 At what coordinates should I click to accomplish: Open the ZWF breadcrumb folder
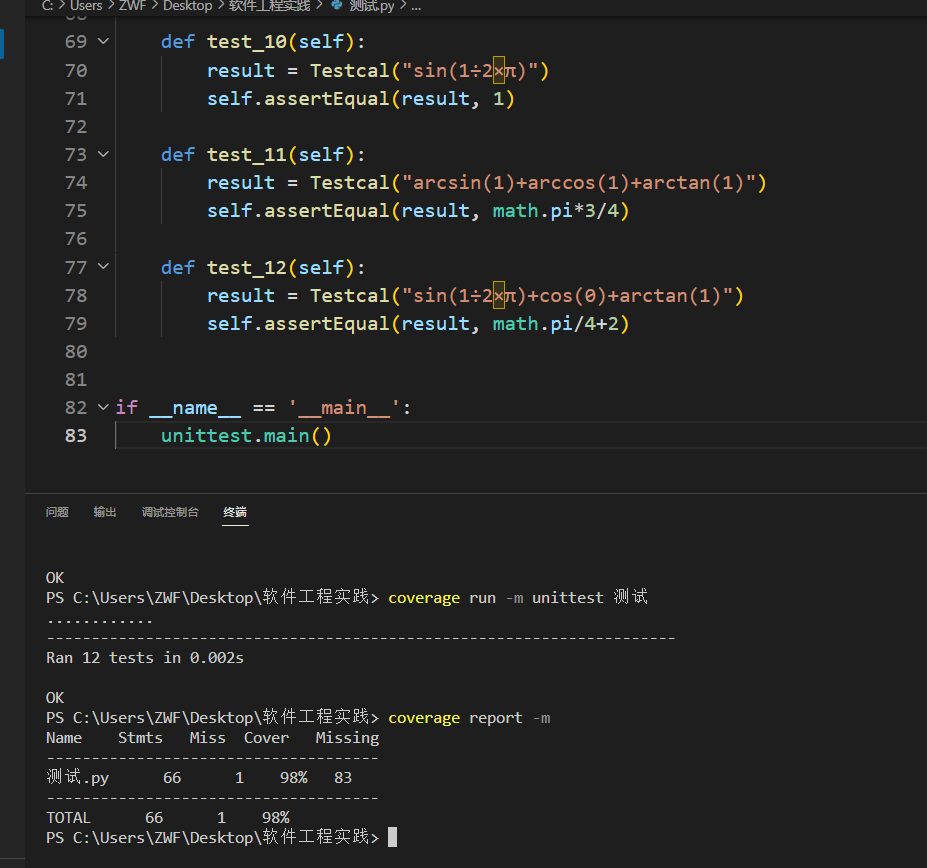[132, 6]
